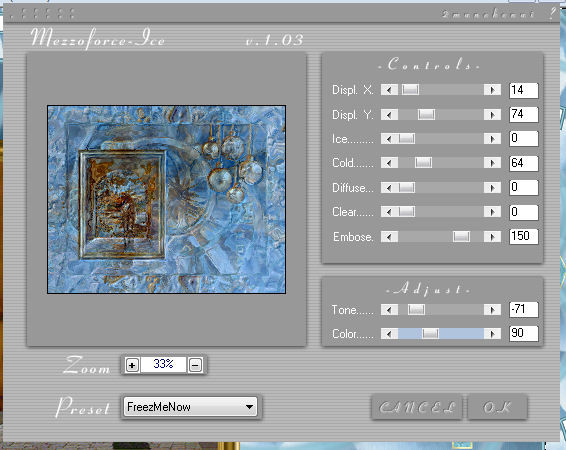This screenshot has width=566, height=450.
Task: Decrease Color value with left arrow
Action: coord(389,334)
